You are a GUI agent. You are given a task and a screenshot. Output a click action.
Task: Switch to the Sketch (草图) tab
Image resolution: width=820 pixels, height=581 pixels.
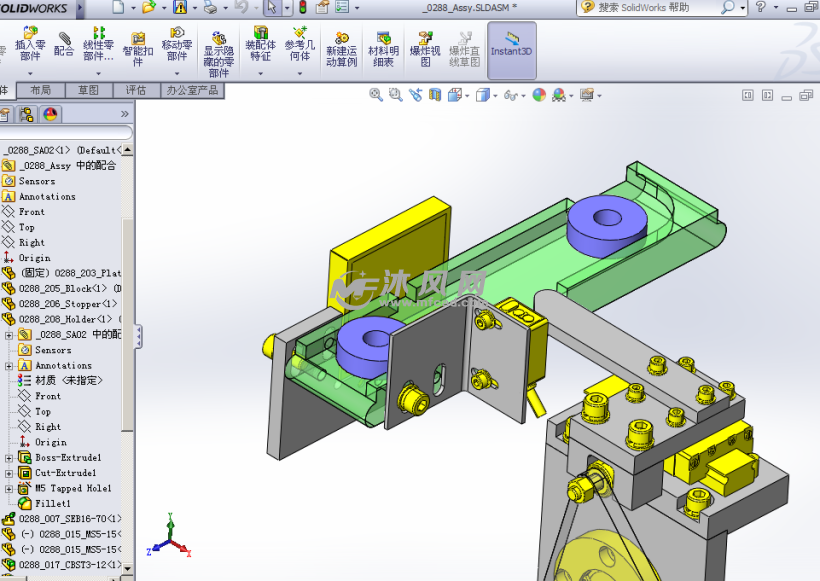point(88,90)
